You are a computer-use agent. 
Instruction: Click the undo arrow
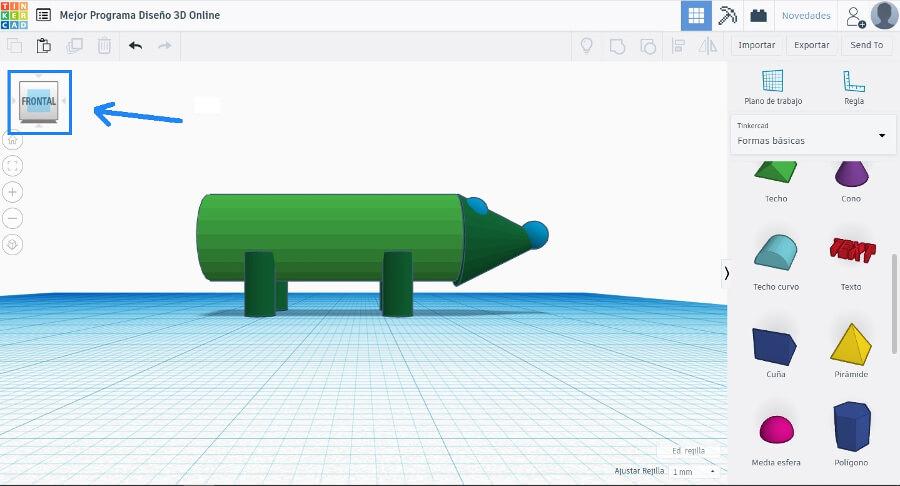(x=135, y=45)
